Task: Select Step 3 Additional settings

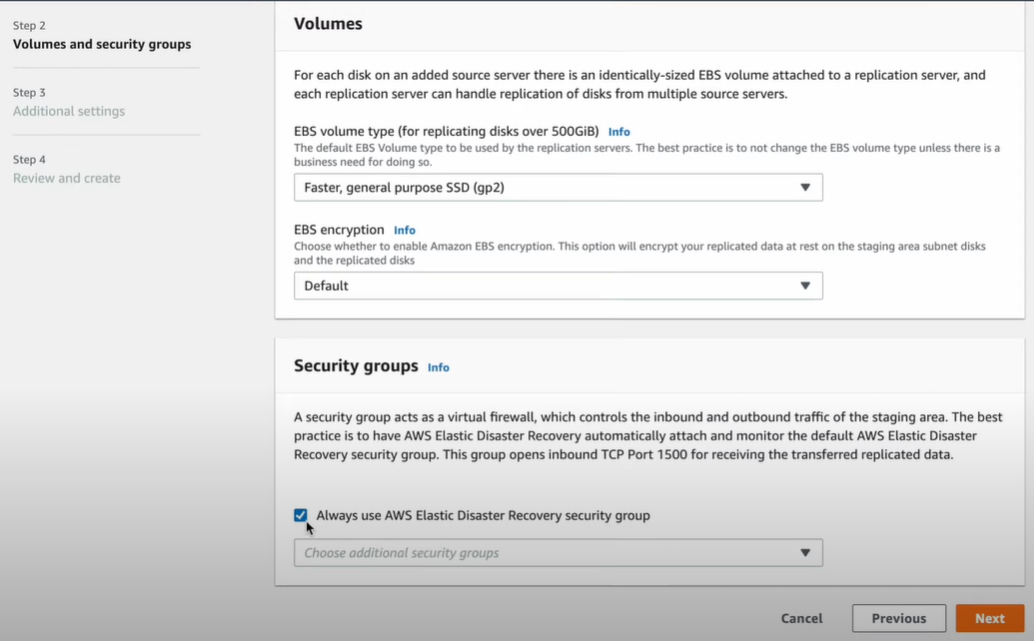Action: click(x=69, y=111)
